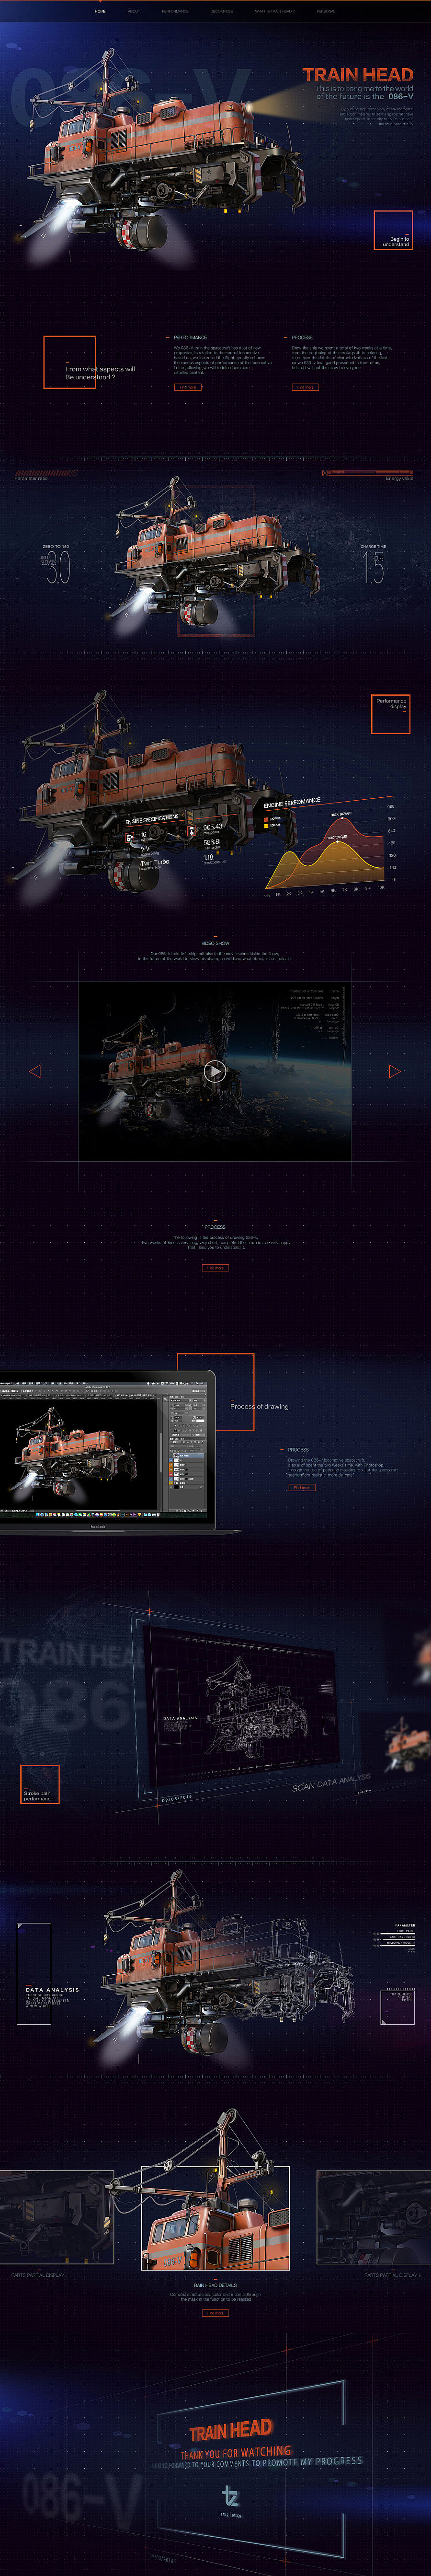Open the PERSONAL navigation item

(326, 12)
